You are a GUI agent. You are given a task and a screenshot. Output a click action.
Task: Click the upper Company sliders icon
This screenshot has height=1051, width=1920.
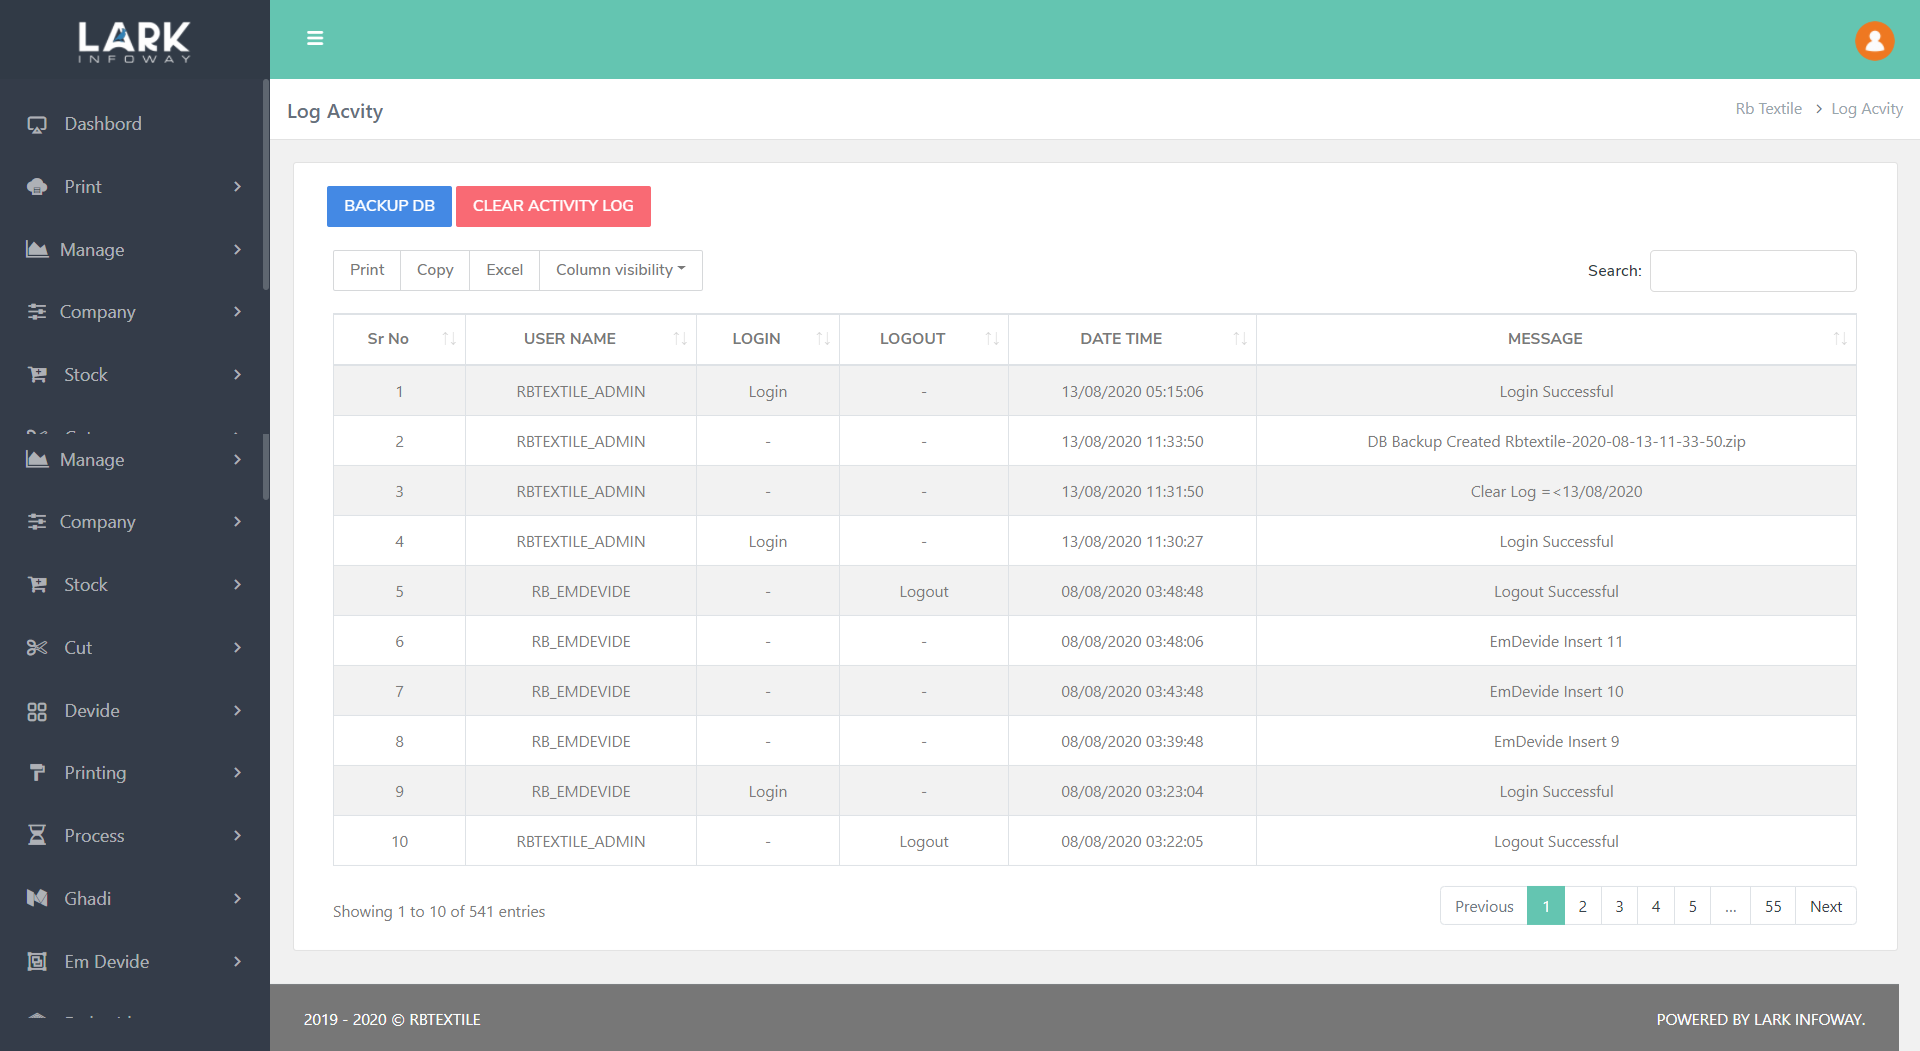tap(37, 311)
